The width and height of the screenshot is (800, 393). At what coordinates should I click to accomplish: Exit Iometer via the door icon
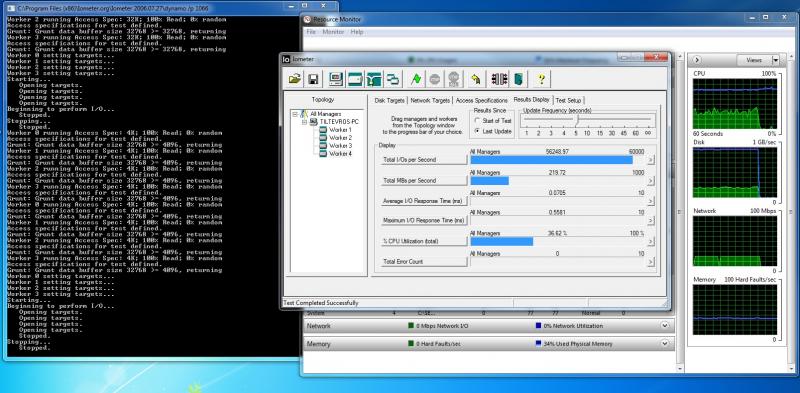(x=518, y=79)
